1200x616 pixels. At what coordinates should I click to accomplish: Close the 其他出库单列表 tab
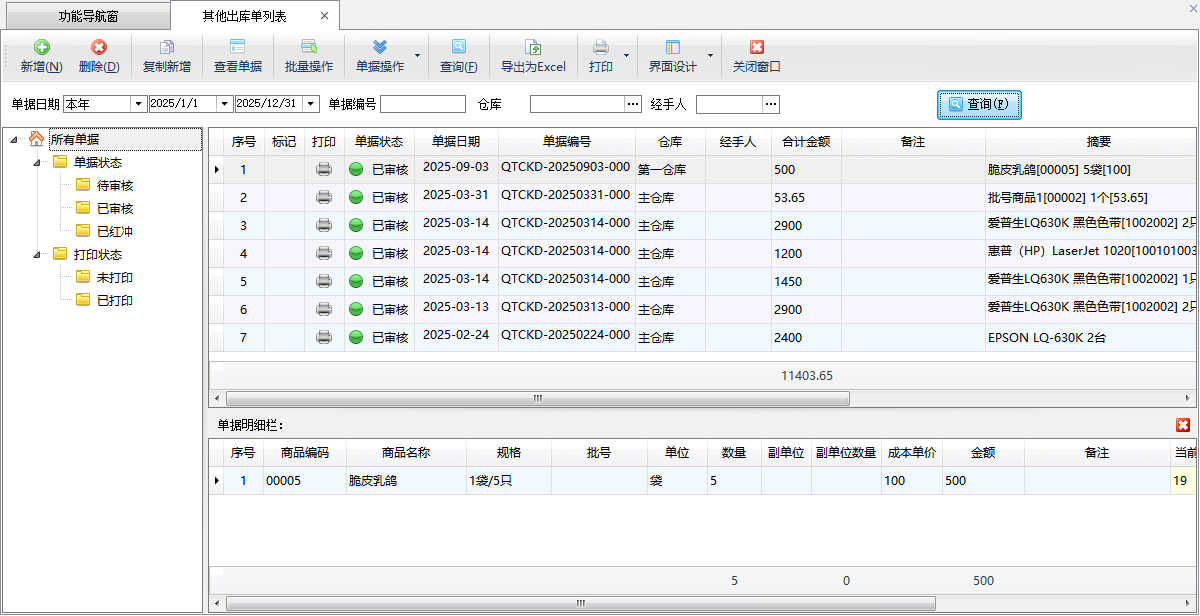point(324,16)
